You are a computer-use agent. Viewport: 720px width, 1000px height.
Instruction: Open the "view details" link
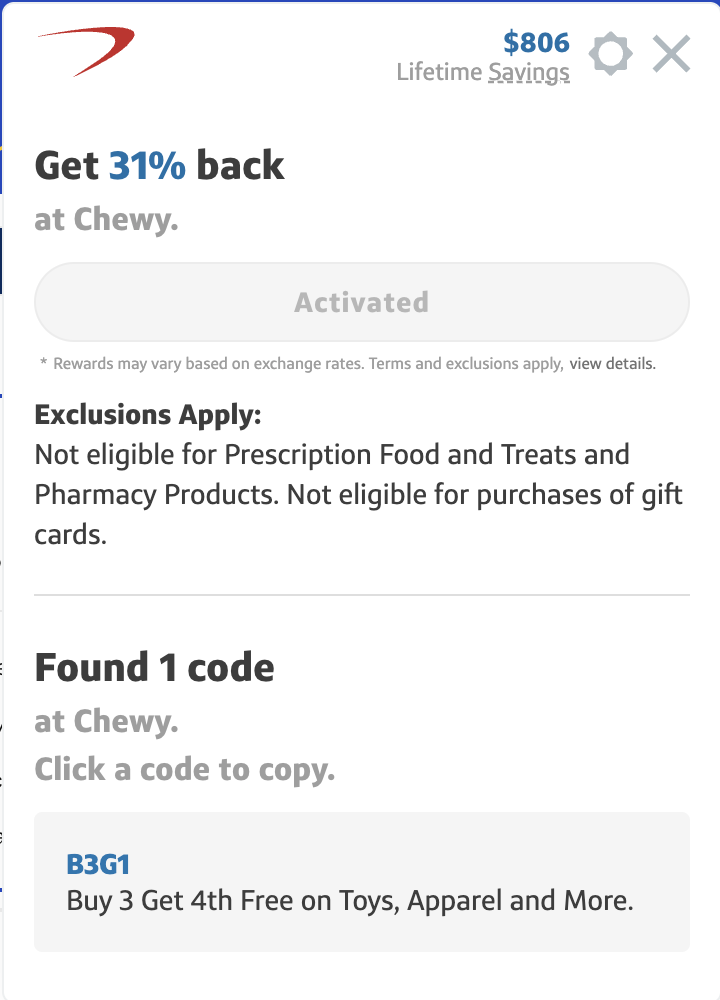[612, 364]
